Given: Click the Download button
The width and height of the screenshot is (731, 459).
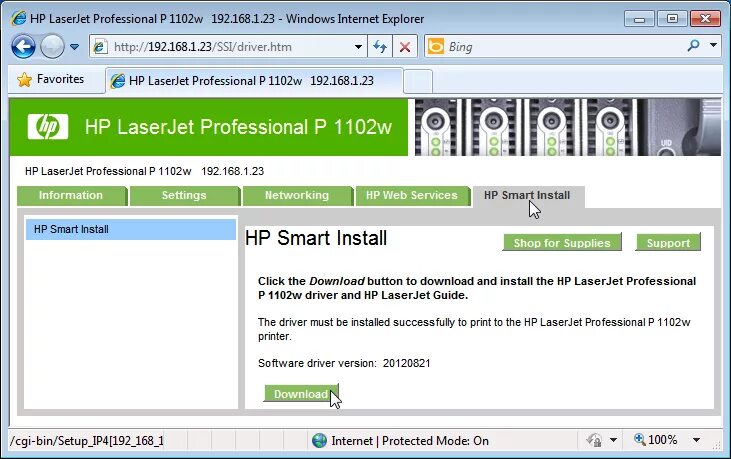Looking at the screenshot, I should tap(301, 394).
